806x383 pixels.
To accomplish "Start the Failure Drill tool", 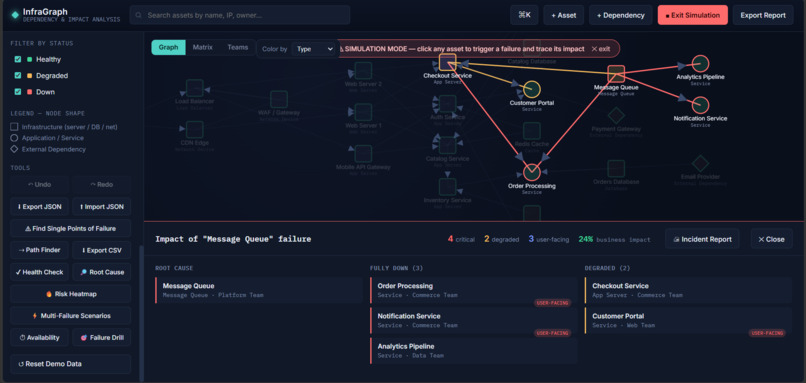I will pos(101,338).
